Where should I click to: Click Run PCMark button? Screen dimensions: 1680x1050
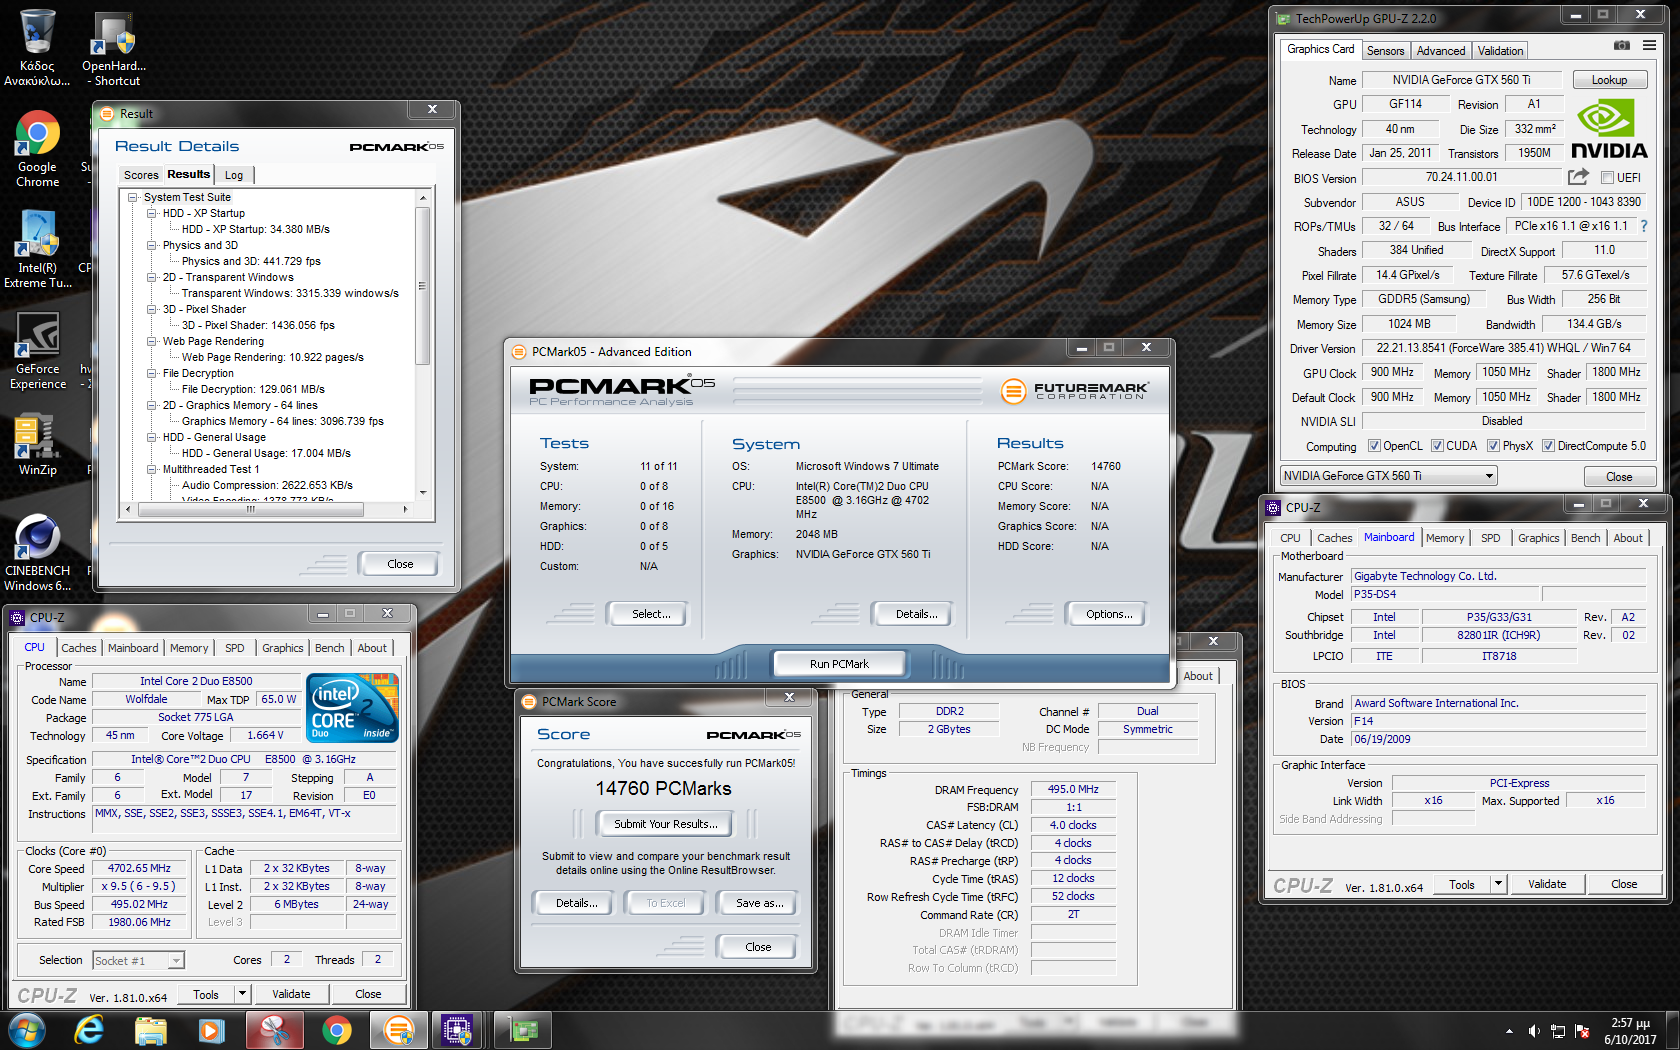[839, 664]
